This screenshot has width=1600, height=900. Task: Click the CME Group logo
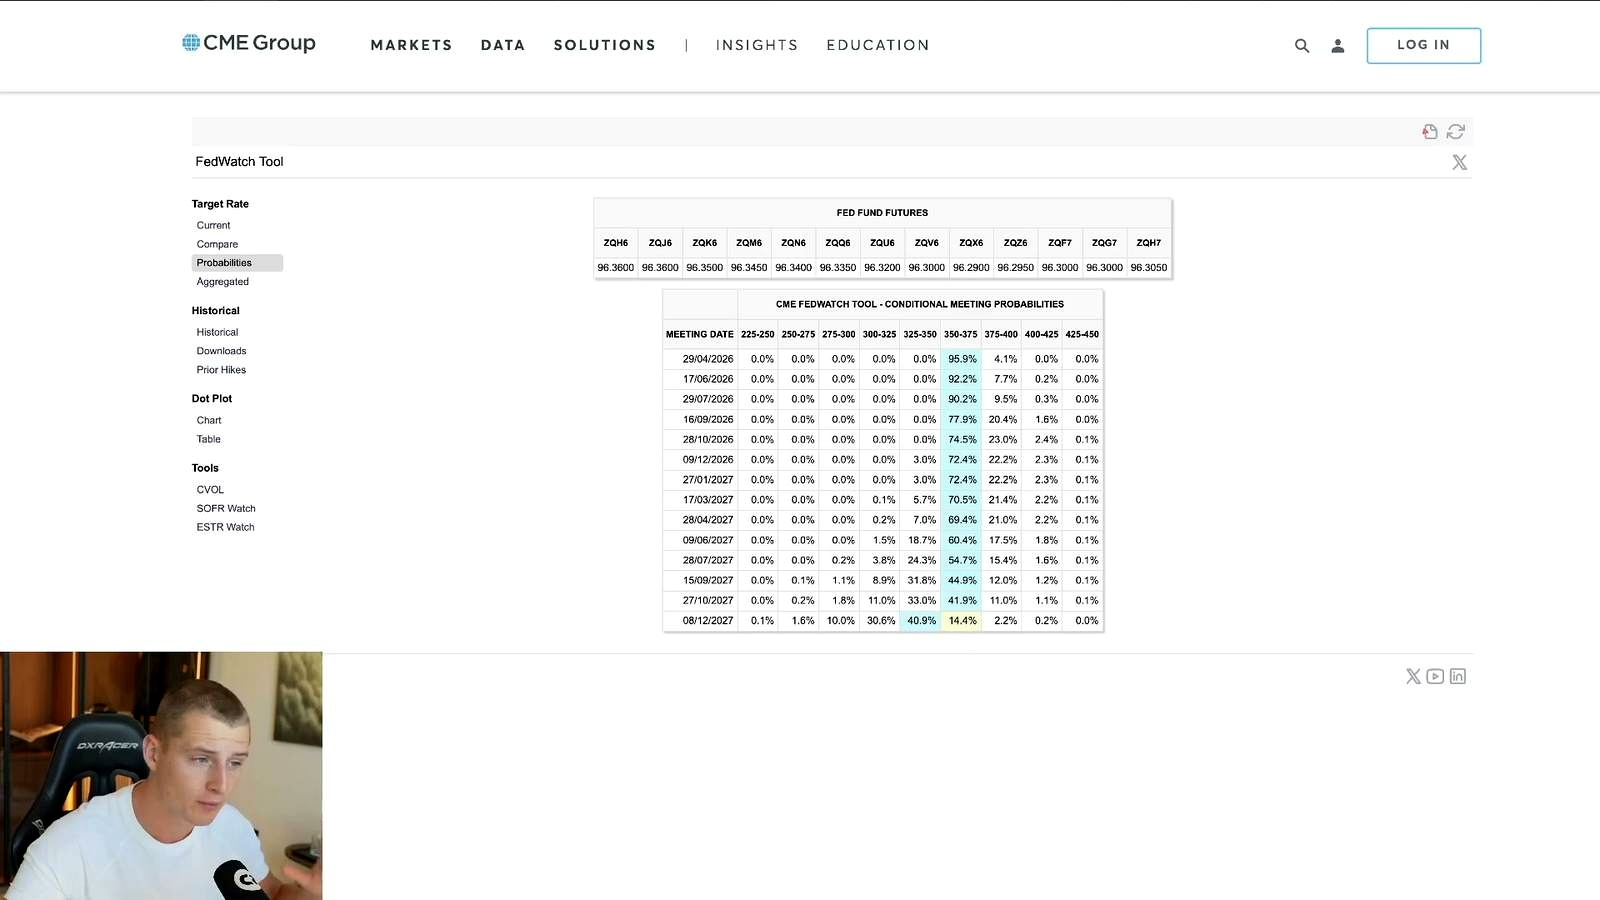[x=249, y=43]
